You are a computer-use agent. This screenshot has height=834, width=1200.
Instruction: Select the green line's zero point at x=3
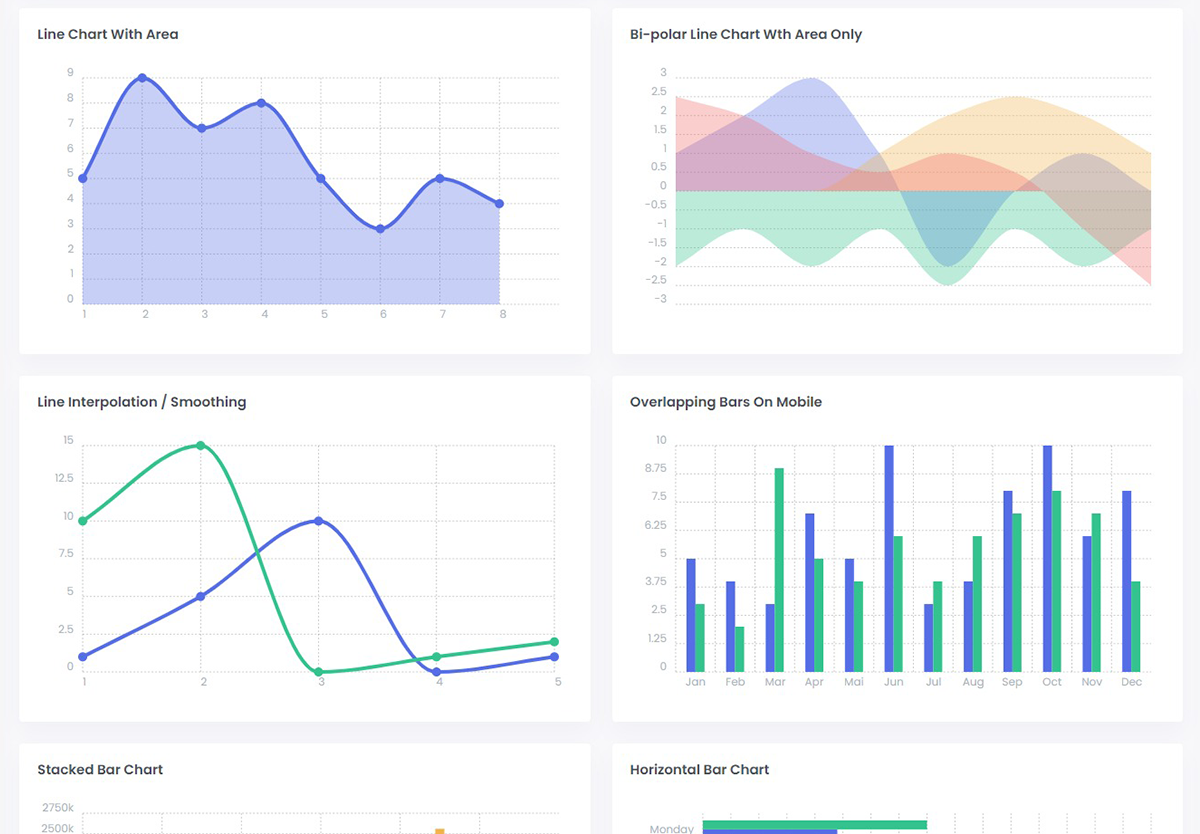319,672
